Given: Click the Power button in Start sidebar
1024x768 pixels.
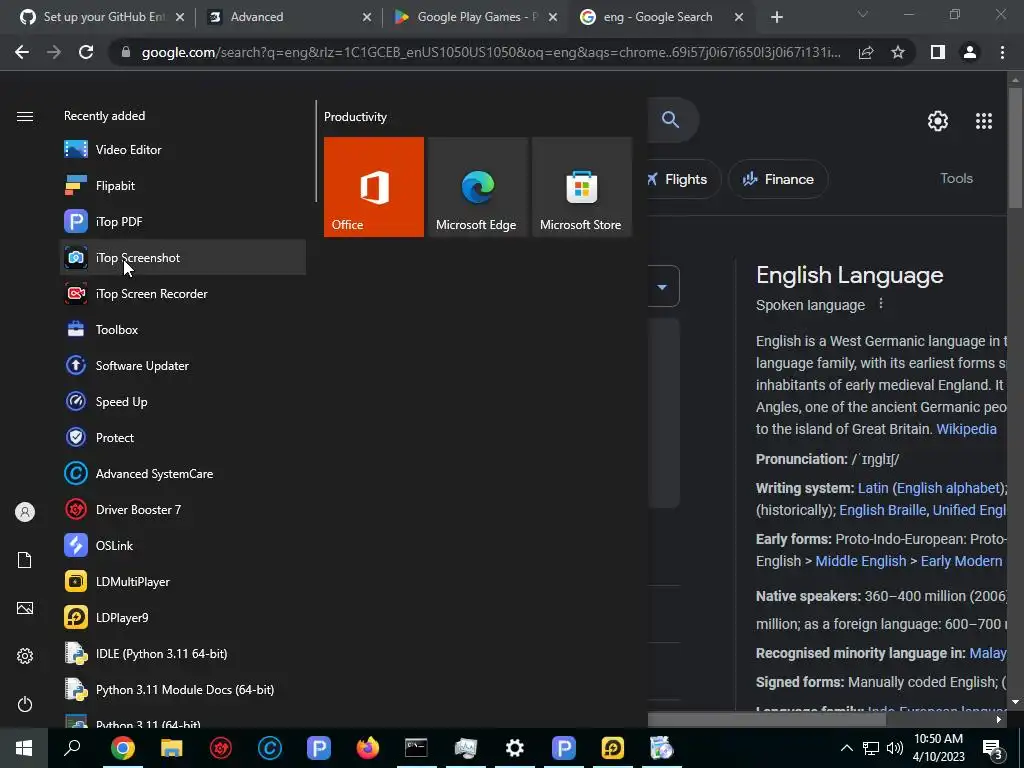Looking at the screenshot, I should 25,704.
